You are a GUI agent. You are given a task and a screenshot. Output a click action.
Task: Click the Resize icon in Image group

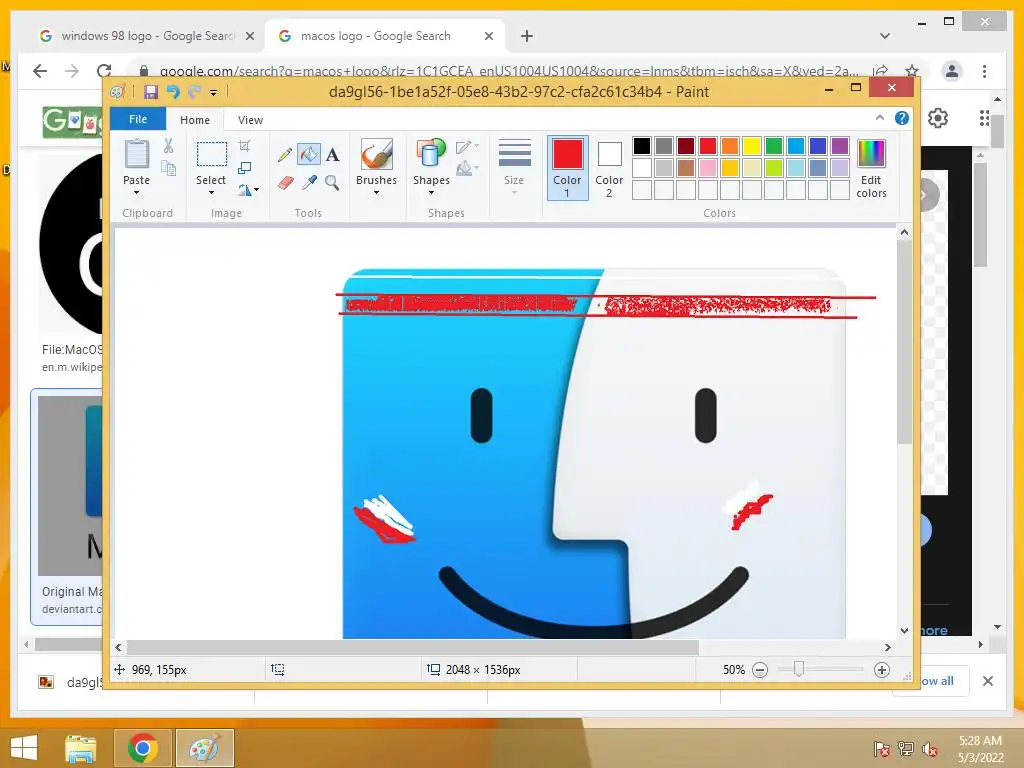[x=244, y=168]
